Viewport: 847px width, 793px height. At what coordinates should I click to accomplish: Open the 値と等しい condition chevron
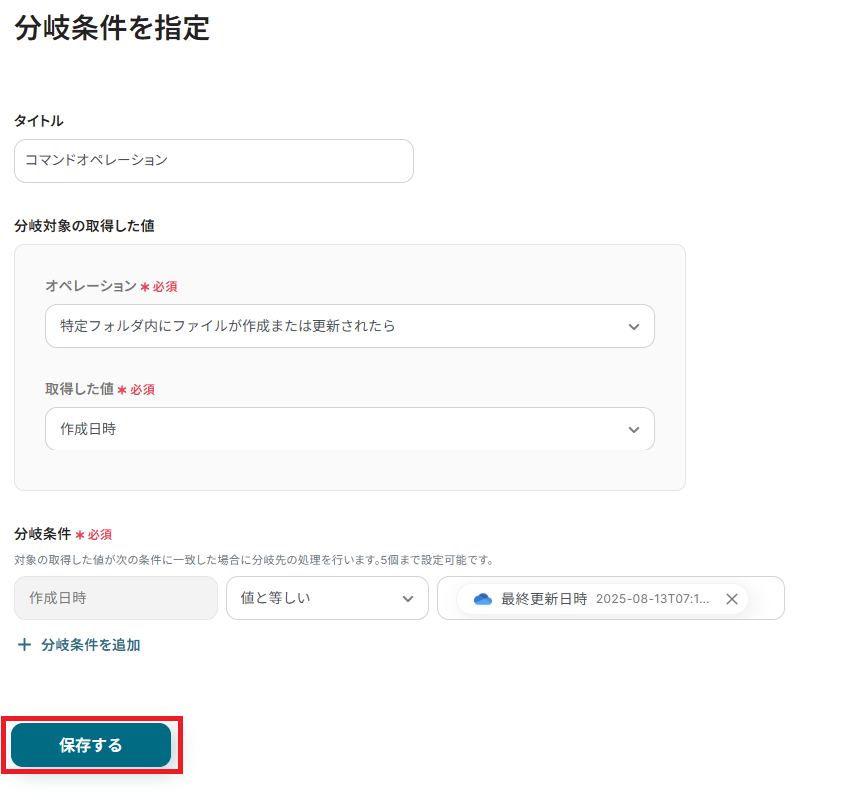(x=407, y=599)
